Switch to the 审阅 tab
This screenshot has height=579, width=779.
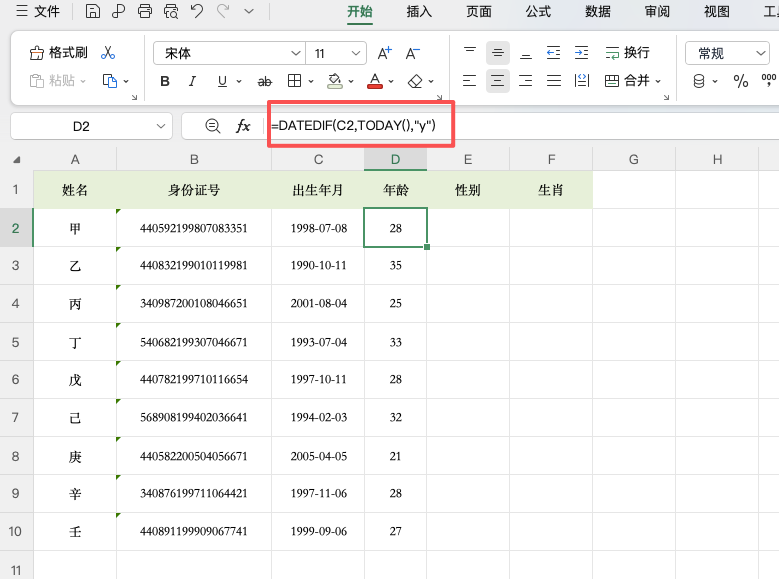pos(657,11)
